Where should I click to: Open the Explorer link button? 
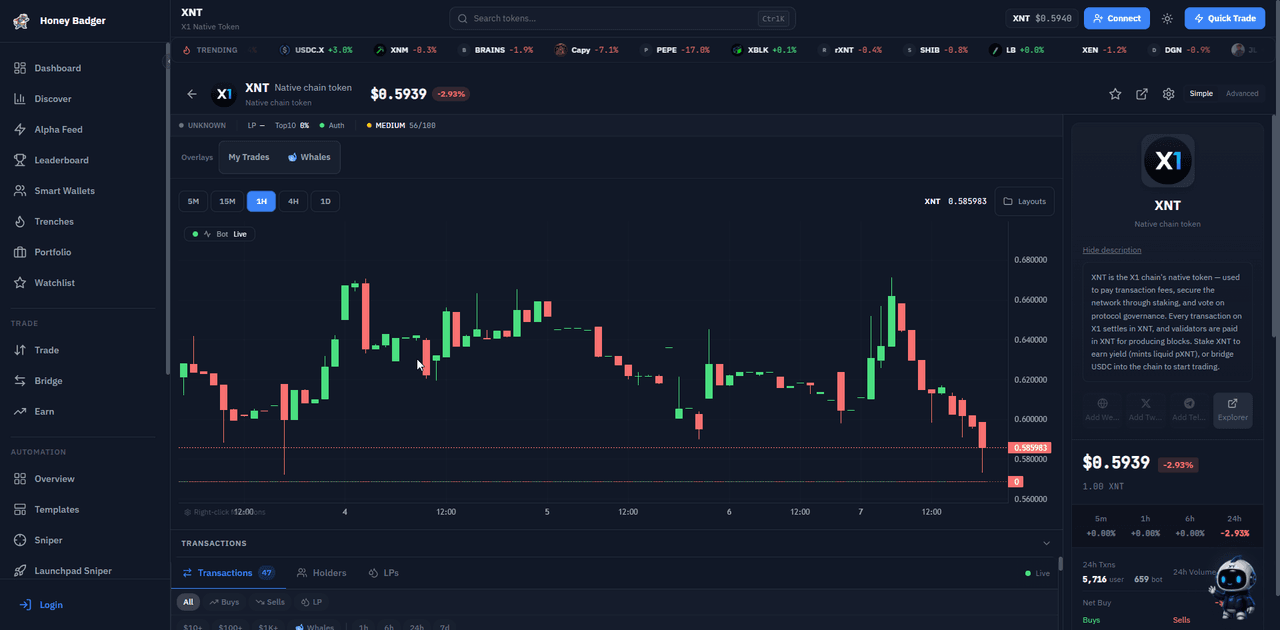pyautogui.click(x=1233, y=410)
